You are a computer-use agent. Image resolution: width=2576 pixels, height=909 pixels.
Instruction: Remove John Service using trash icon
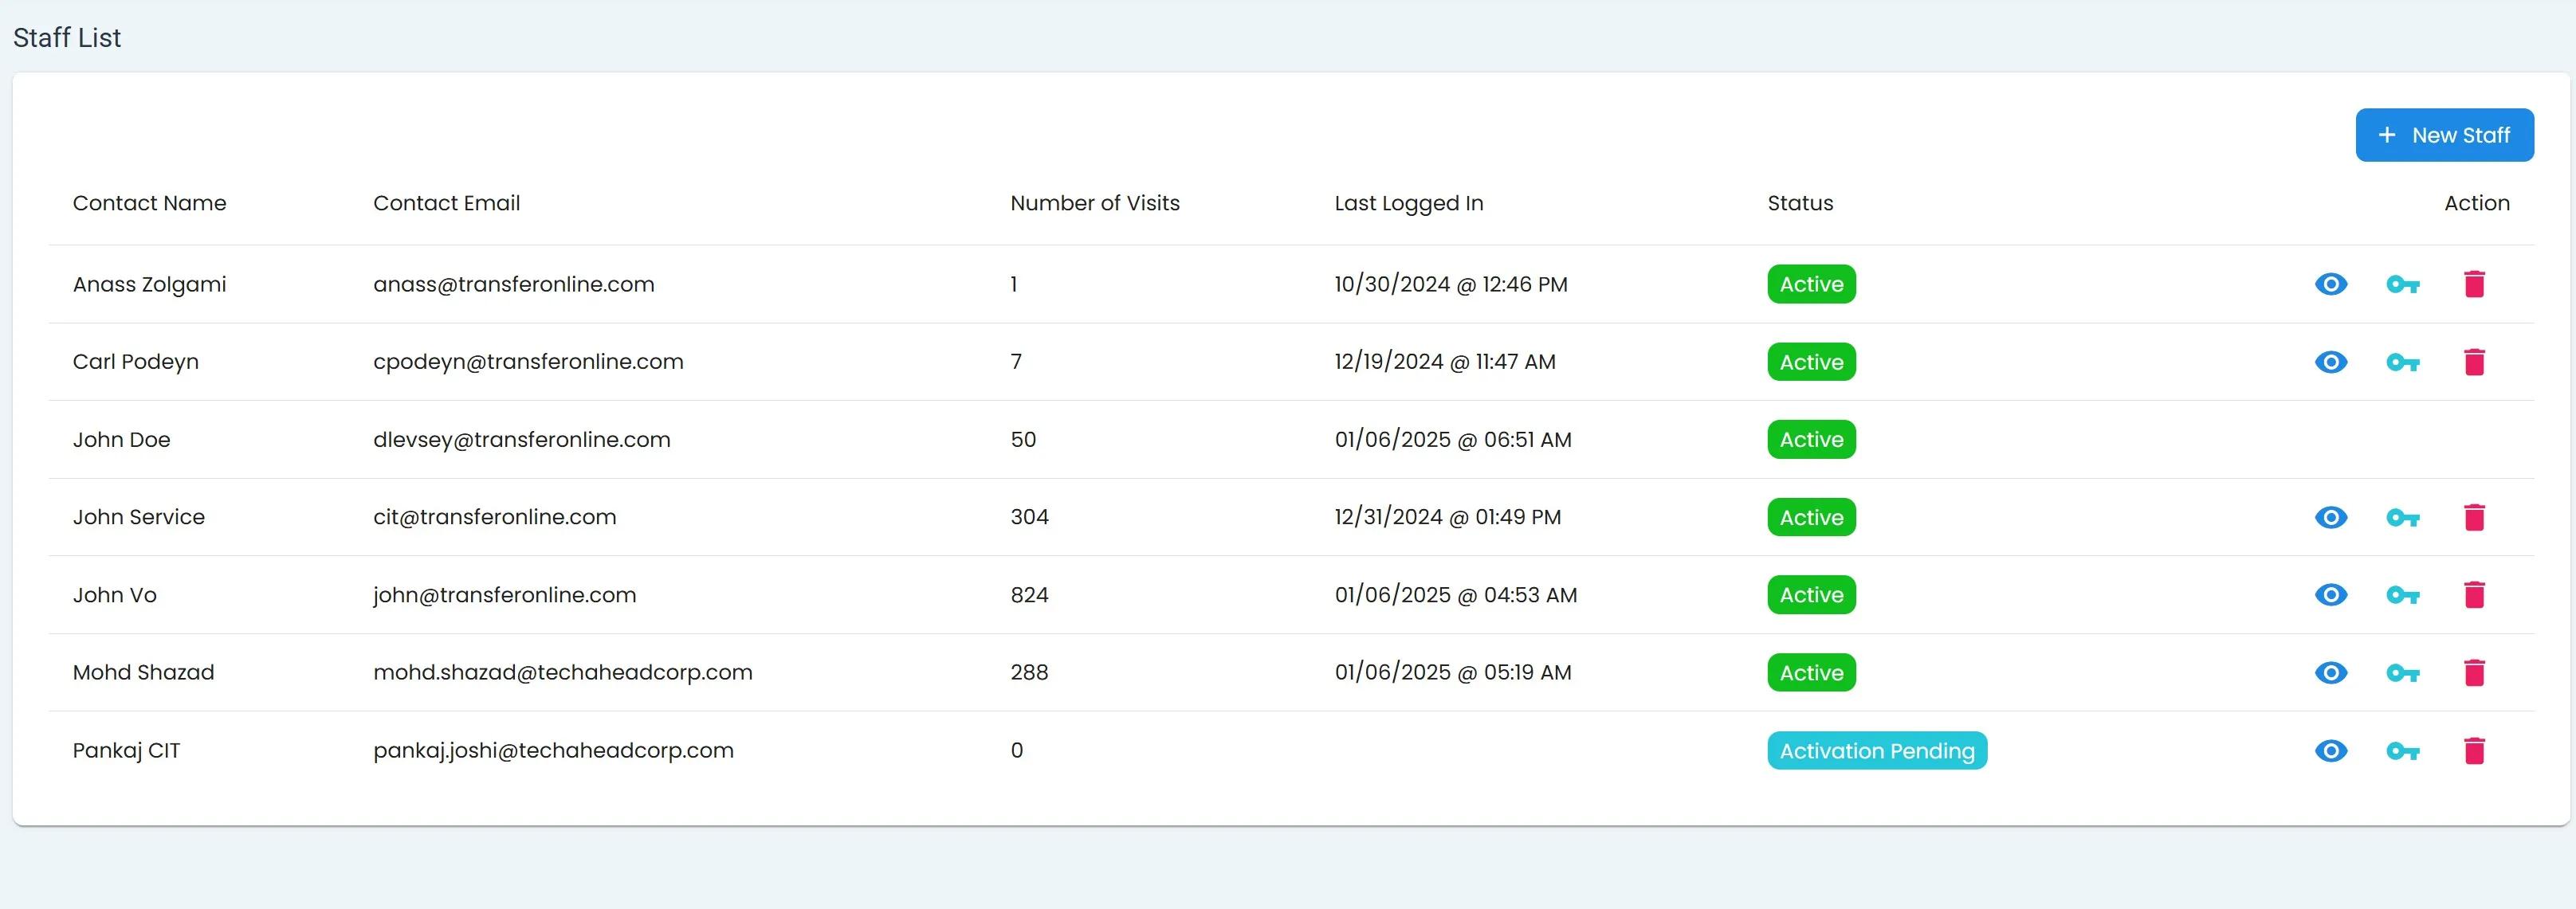(x=2474, y=517)
